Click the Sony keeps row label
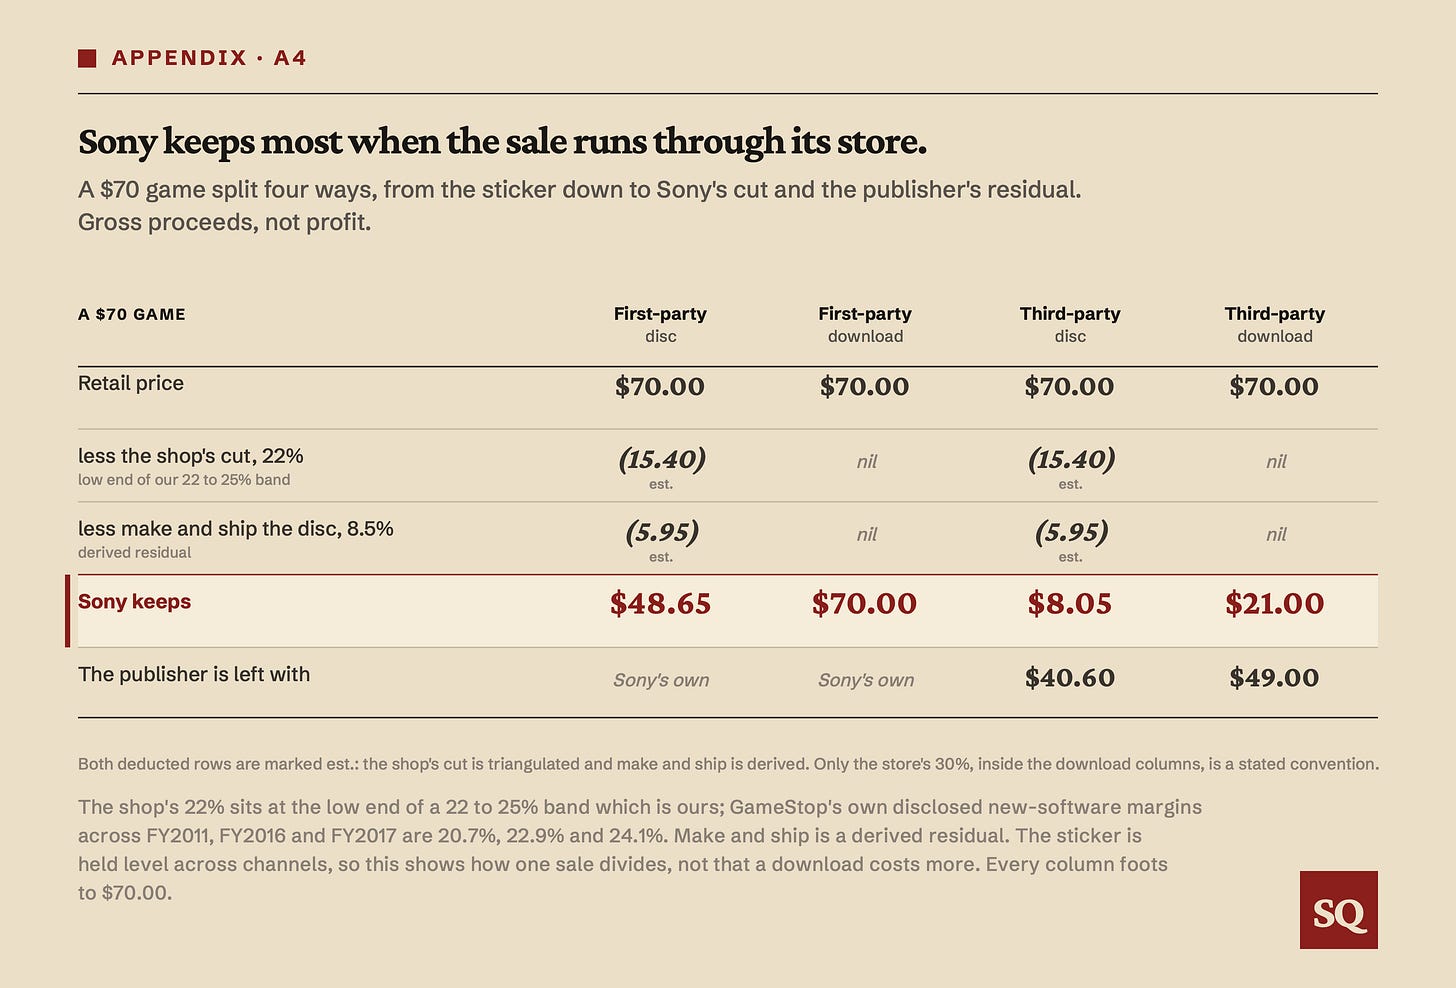The width and height of the screenshot is (1456, 988). [x=134, y=601]
